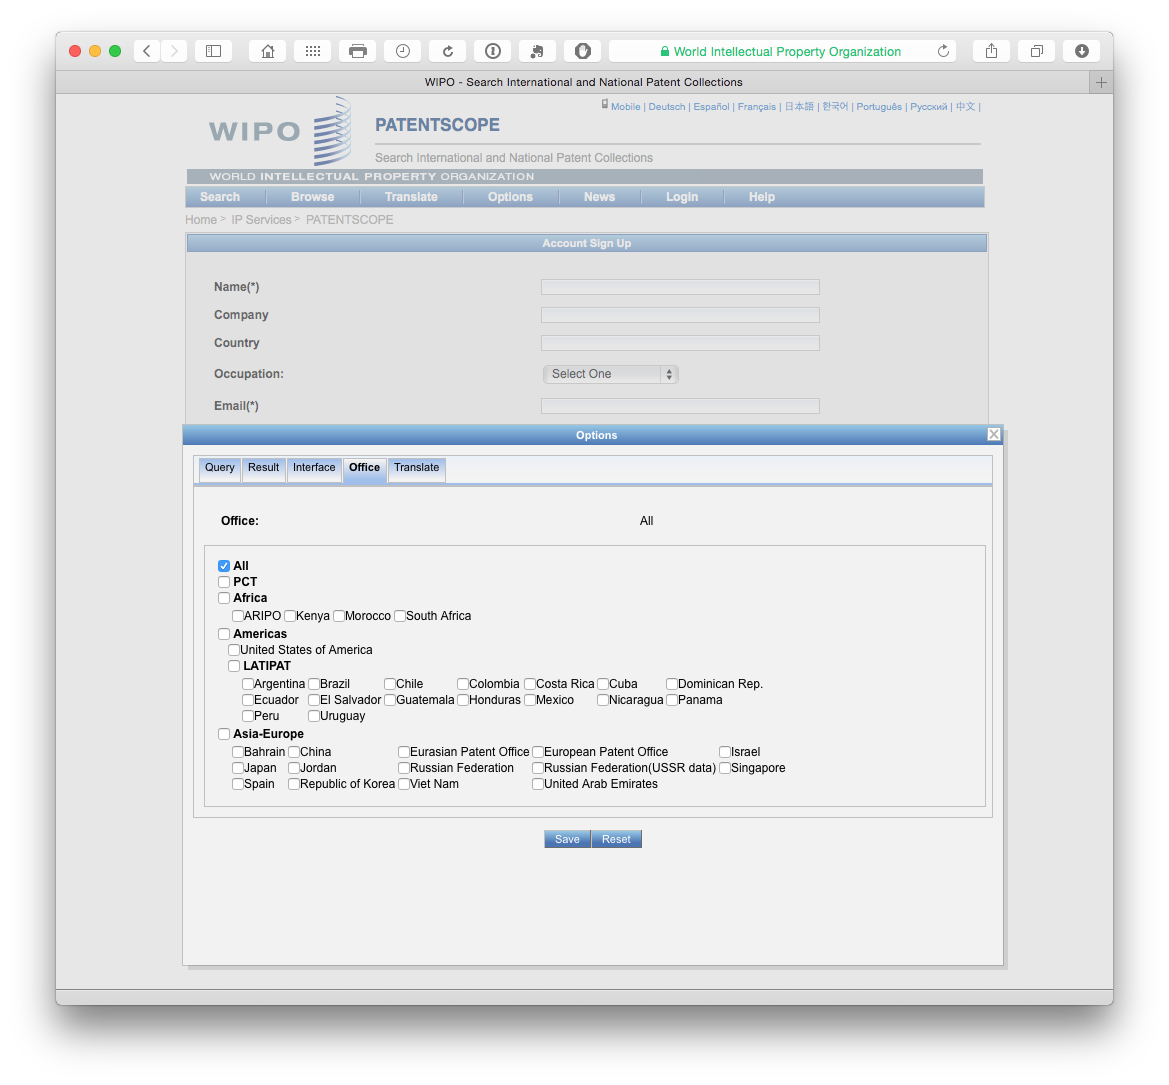This screenshot has height=1085, width=1169.
Task: Switch to the Query tab
Action: pyautogui.click(x=220, y=468)
